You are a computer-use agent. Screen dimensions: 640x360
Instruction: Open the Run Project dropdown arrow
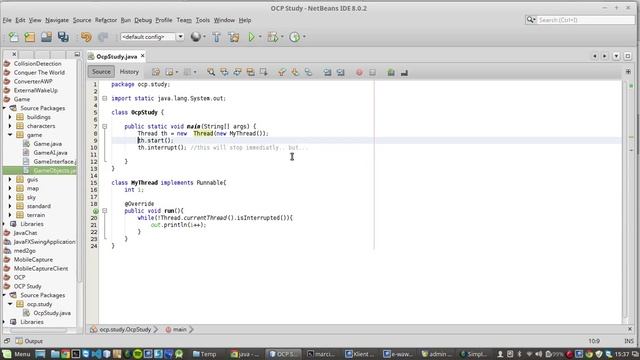click(260, 37)
